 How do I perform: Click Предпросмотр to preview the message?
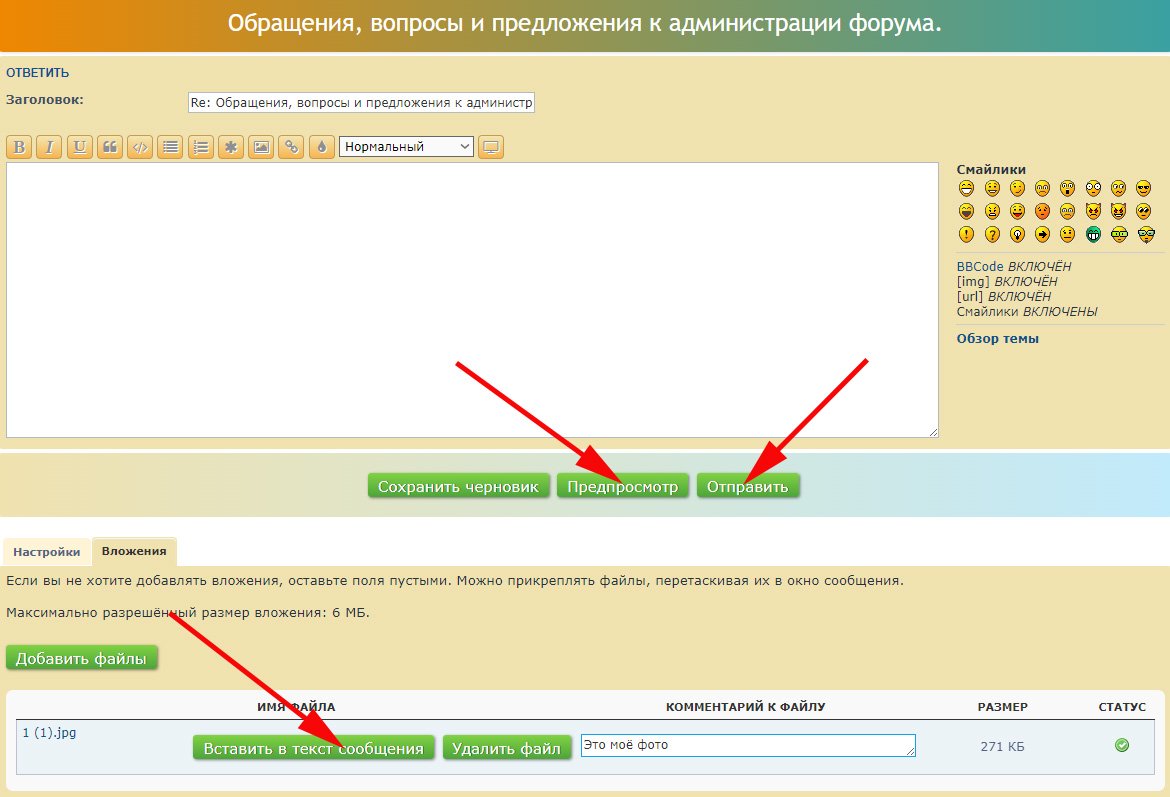[623, 487]
